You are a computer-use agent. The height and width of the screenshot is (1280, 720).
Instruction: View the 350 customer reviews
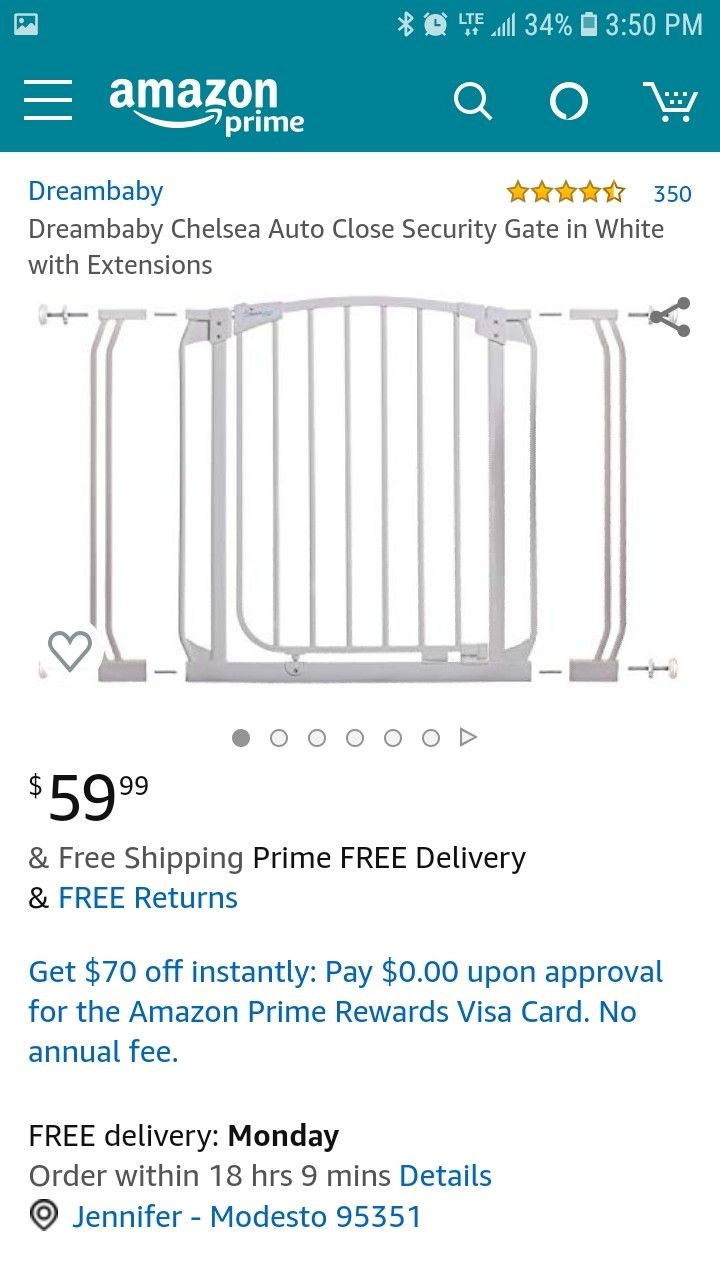tap(672, 193)
